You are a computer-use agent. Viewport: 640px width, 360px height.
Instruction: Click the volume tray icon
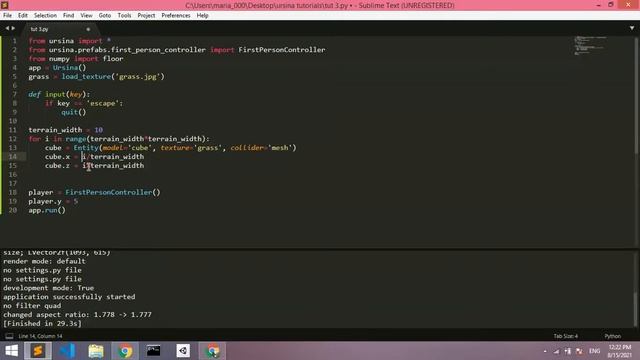click(x=579, y=351)
